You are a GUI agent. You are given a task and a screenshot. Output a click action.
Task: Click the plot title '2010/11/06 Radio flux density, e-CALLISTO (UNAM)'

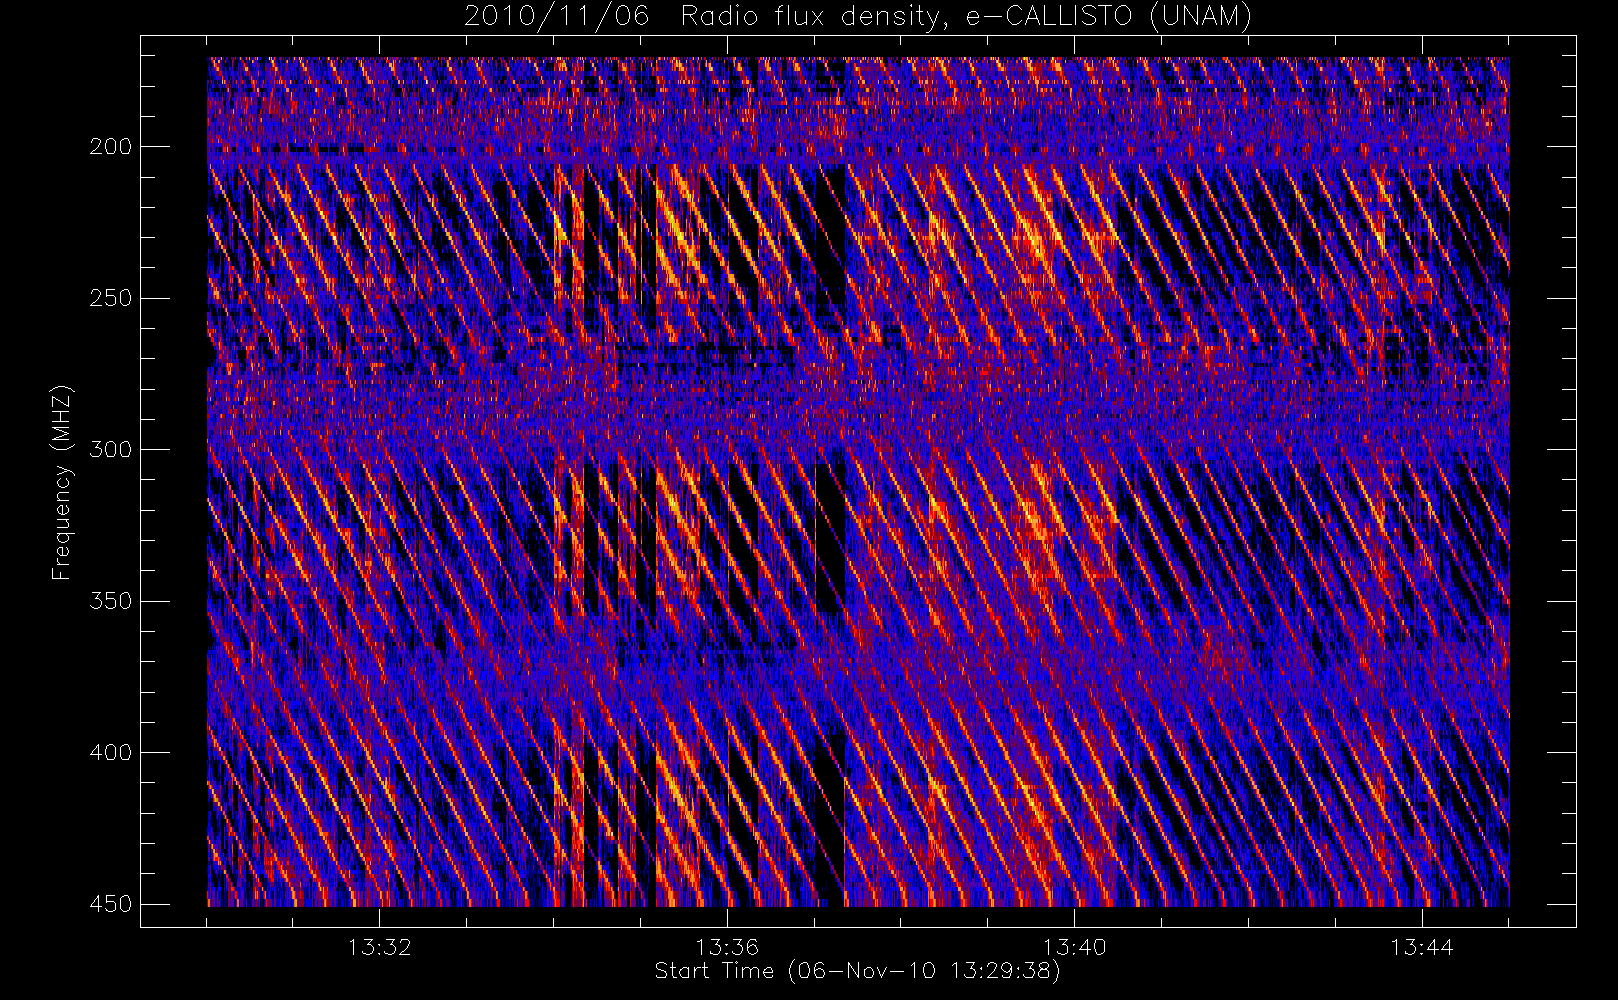pyautogui.click(x=858, y=17)
